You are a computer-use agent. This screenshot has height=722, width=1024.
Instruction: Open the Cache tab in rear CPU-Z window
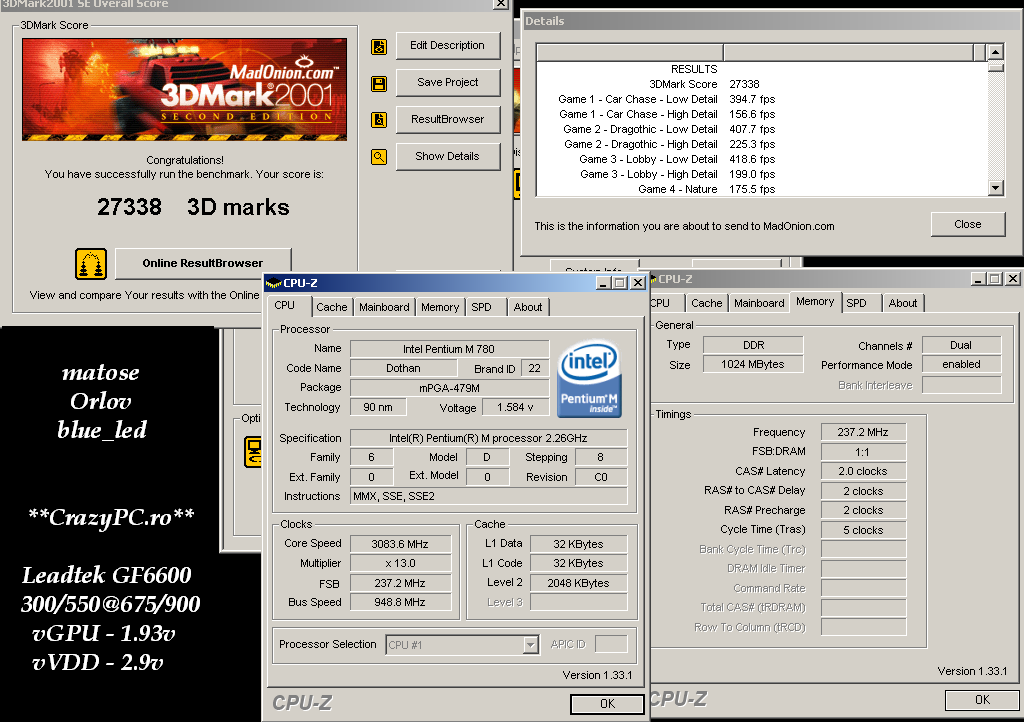707,303
